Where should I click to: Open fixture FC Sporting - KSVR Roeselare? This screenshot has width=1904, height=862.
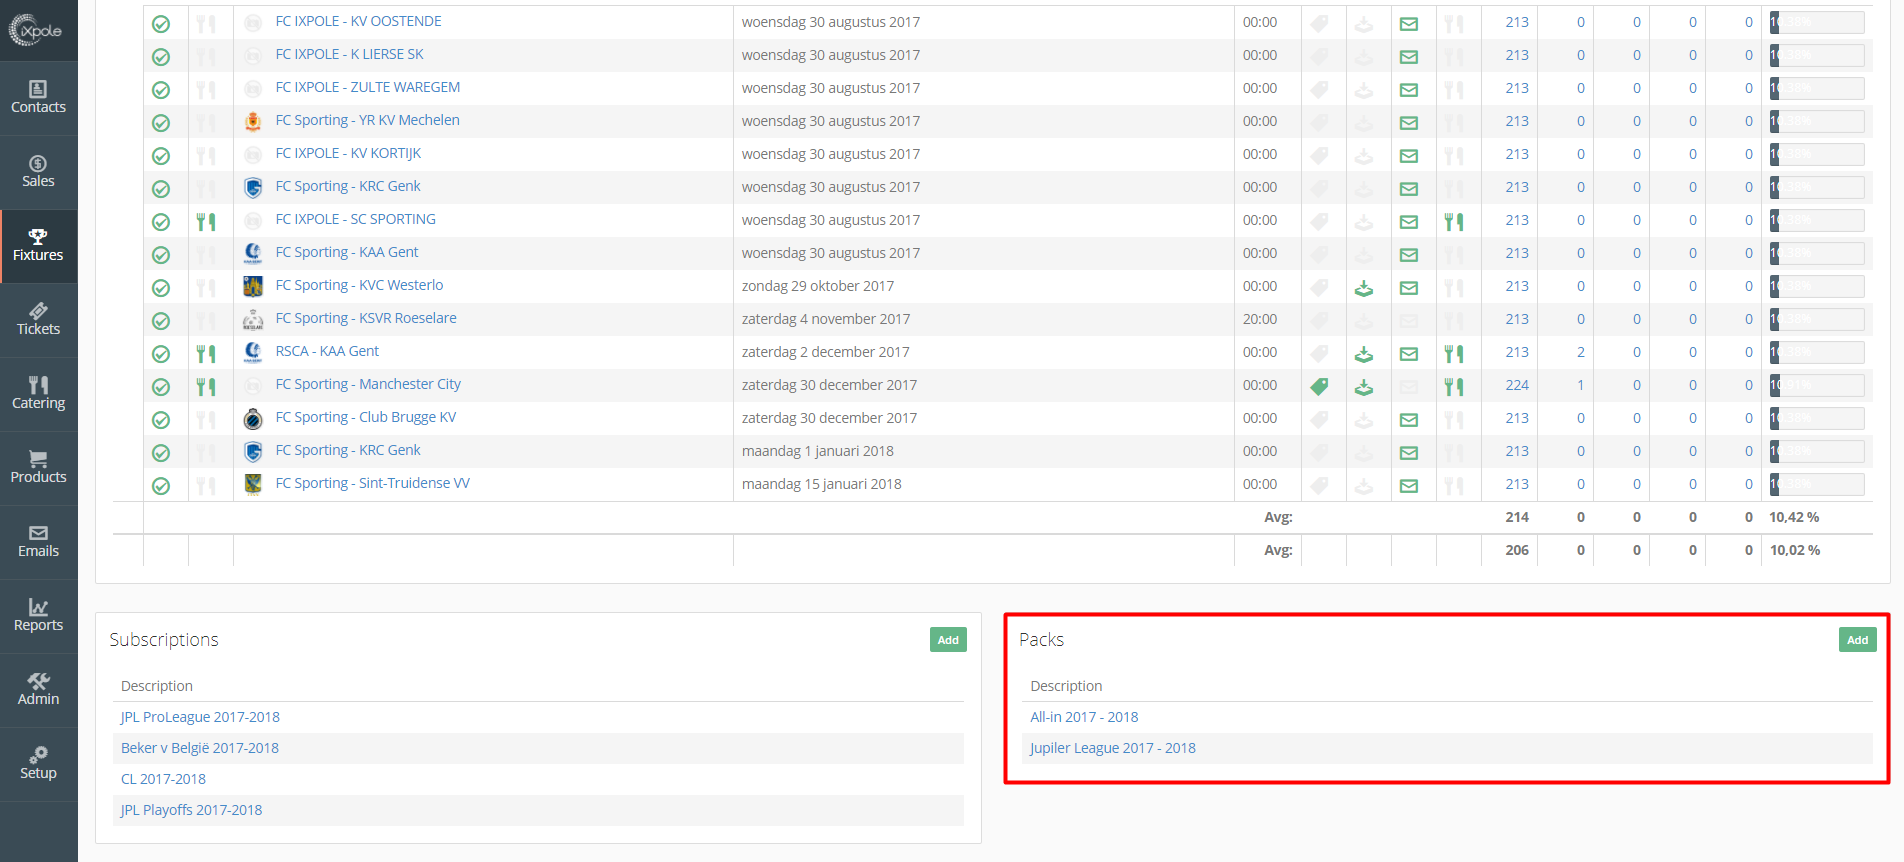coord(365,318)
